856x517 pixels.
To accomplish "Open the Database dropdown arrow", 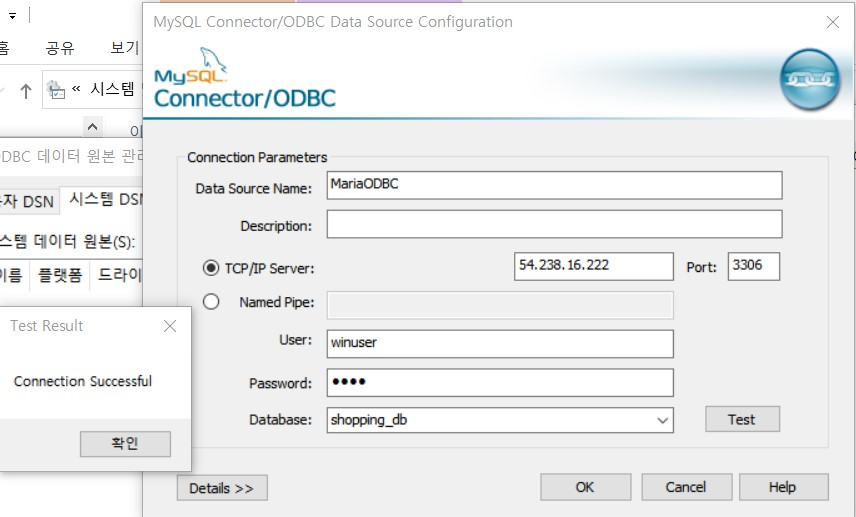I will pyautogui.click(x=663, y=420).
